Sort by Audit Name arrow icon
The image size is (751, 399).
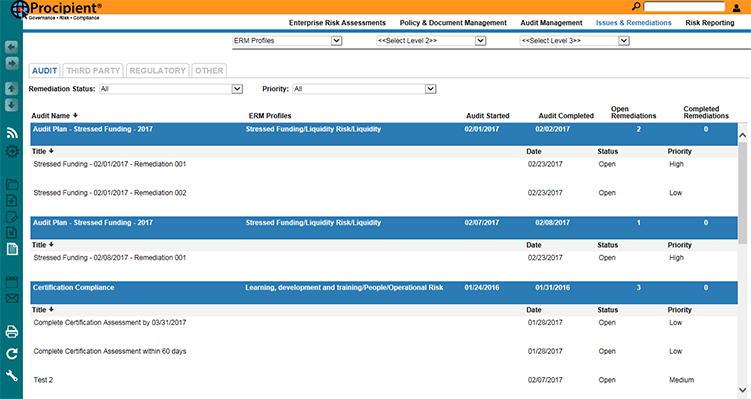[x=75, y=115]
